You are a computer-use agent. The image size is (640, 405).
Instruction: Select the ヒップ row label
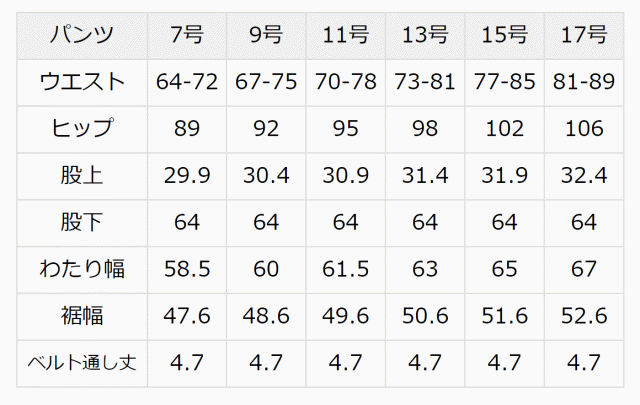pyautogui.click(x=81, y=129)
